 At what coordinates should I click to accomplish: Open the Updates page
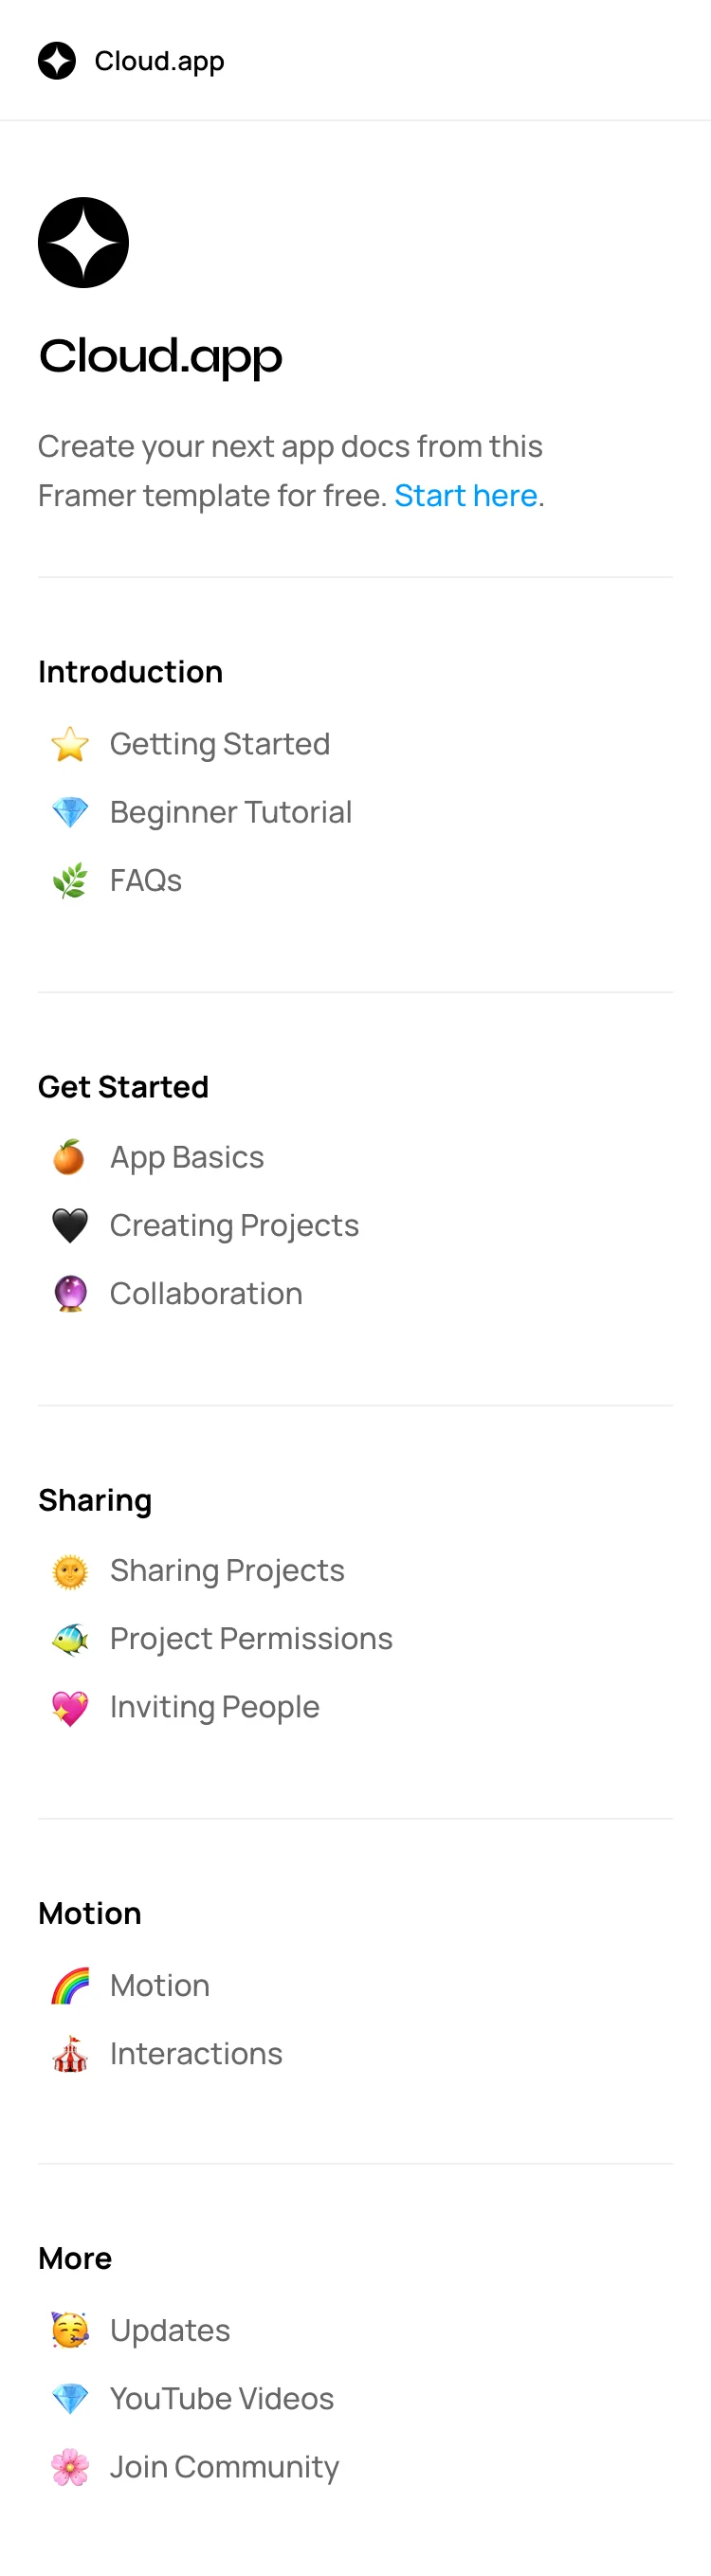tap(170, 2330)
